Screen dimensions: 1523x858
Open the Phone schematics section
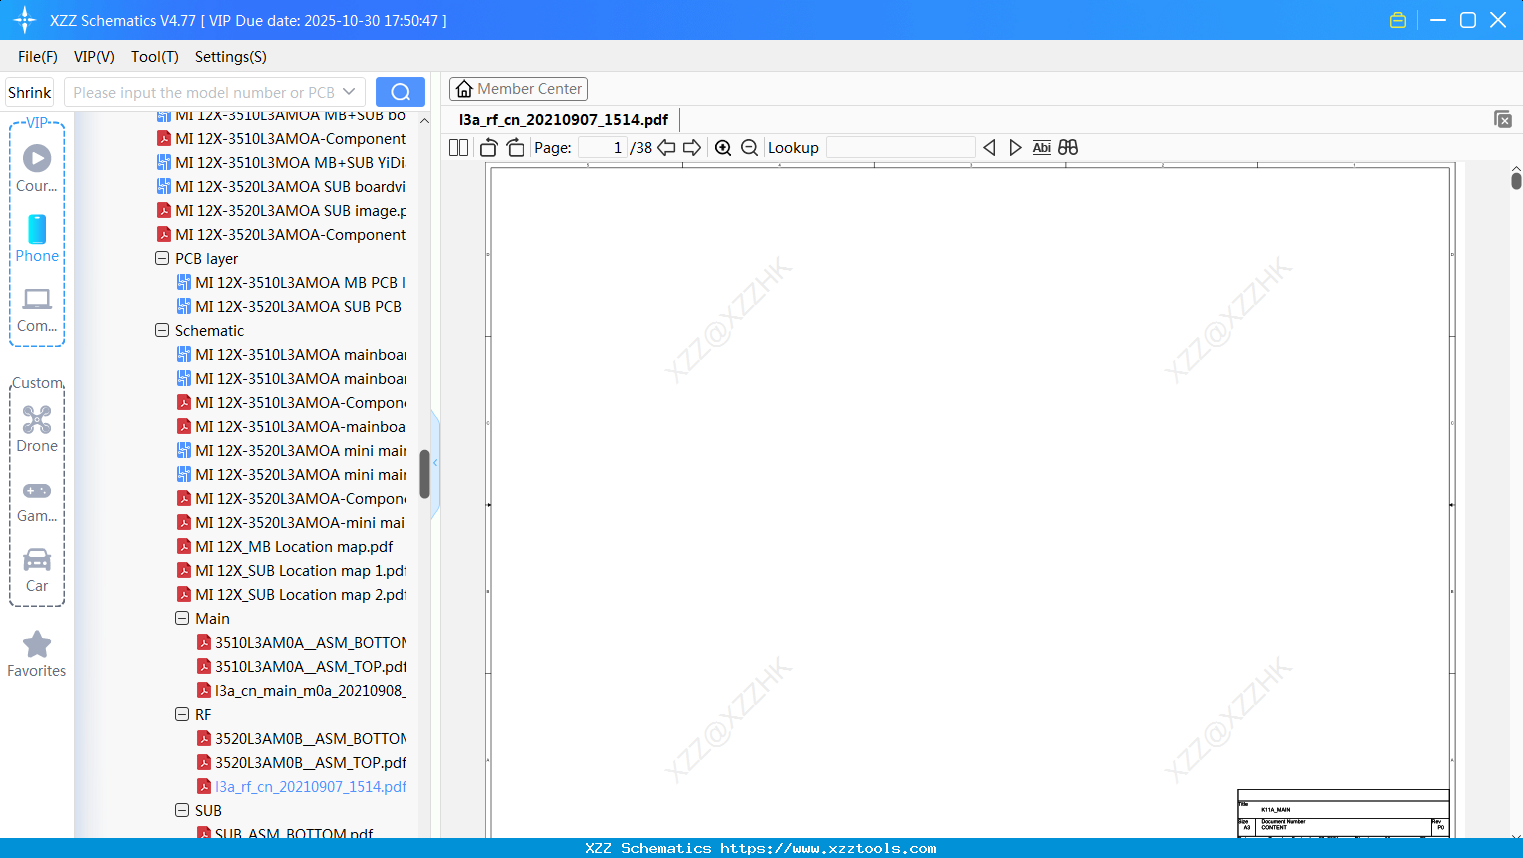tap(37, 230)
